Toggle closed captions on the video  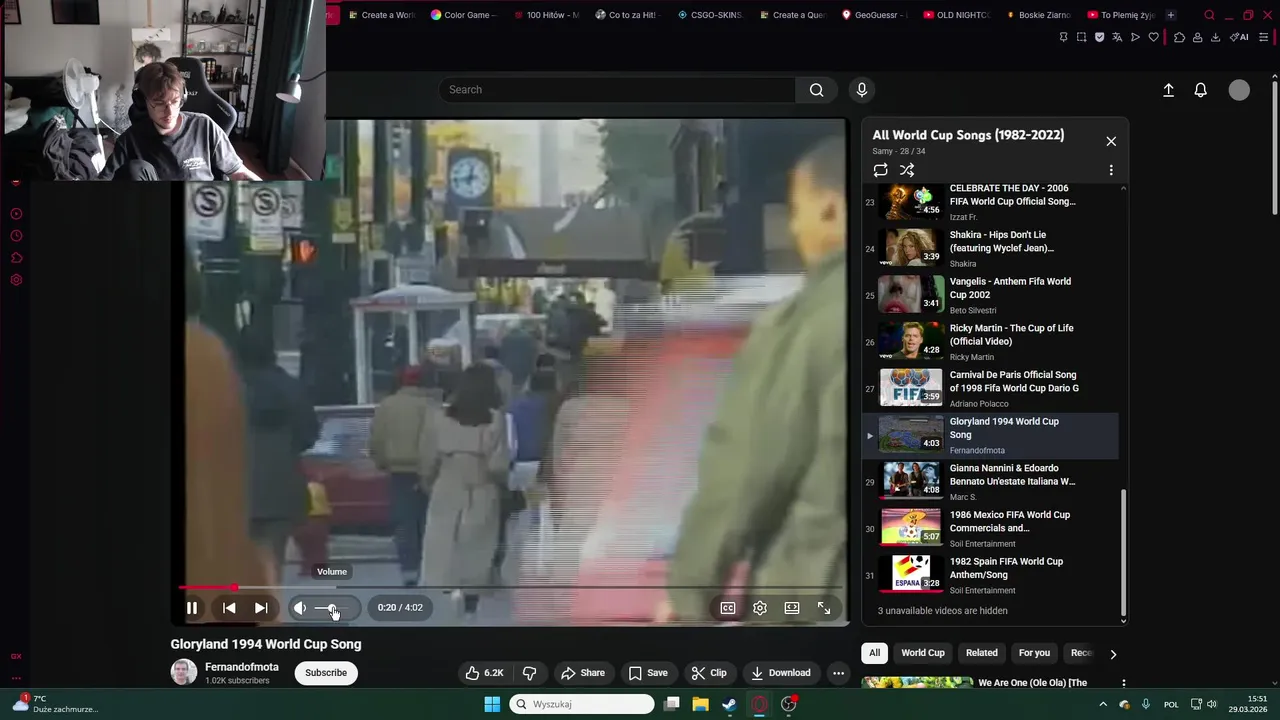(728, 607)
